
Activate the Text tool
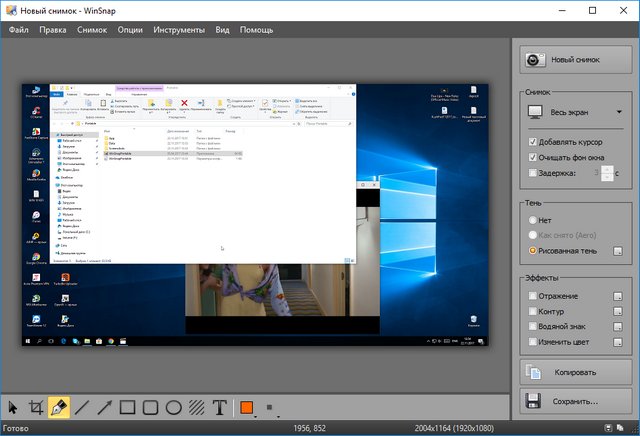tap(219, 408)
